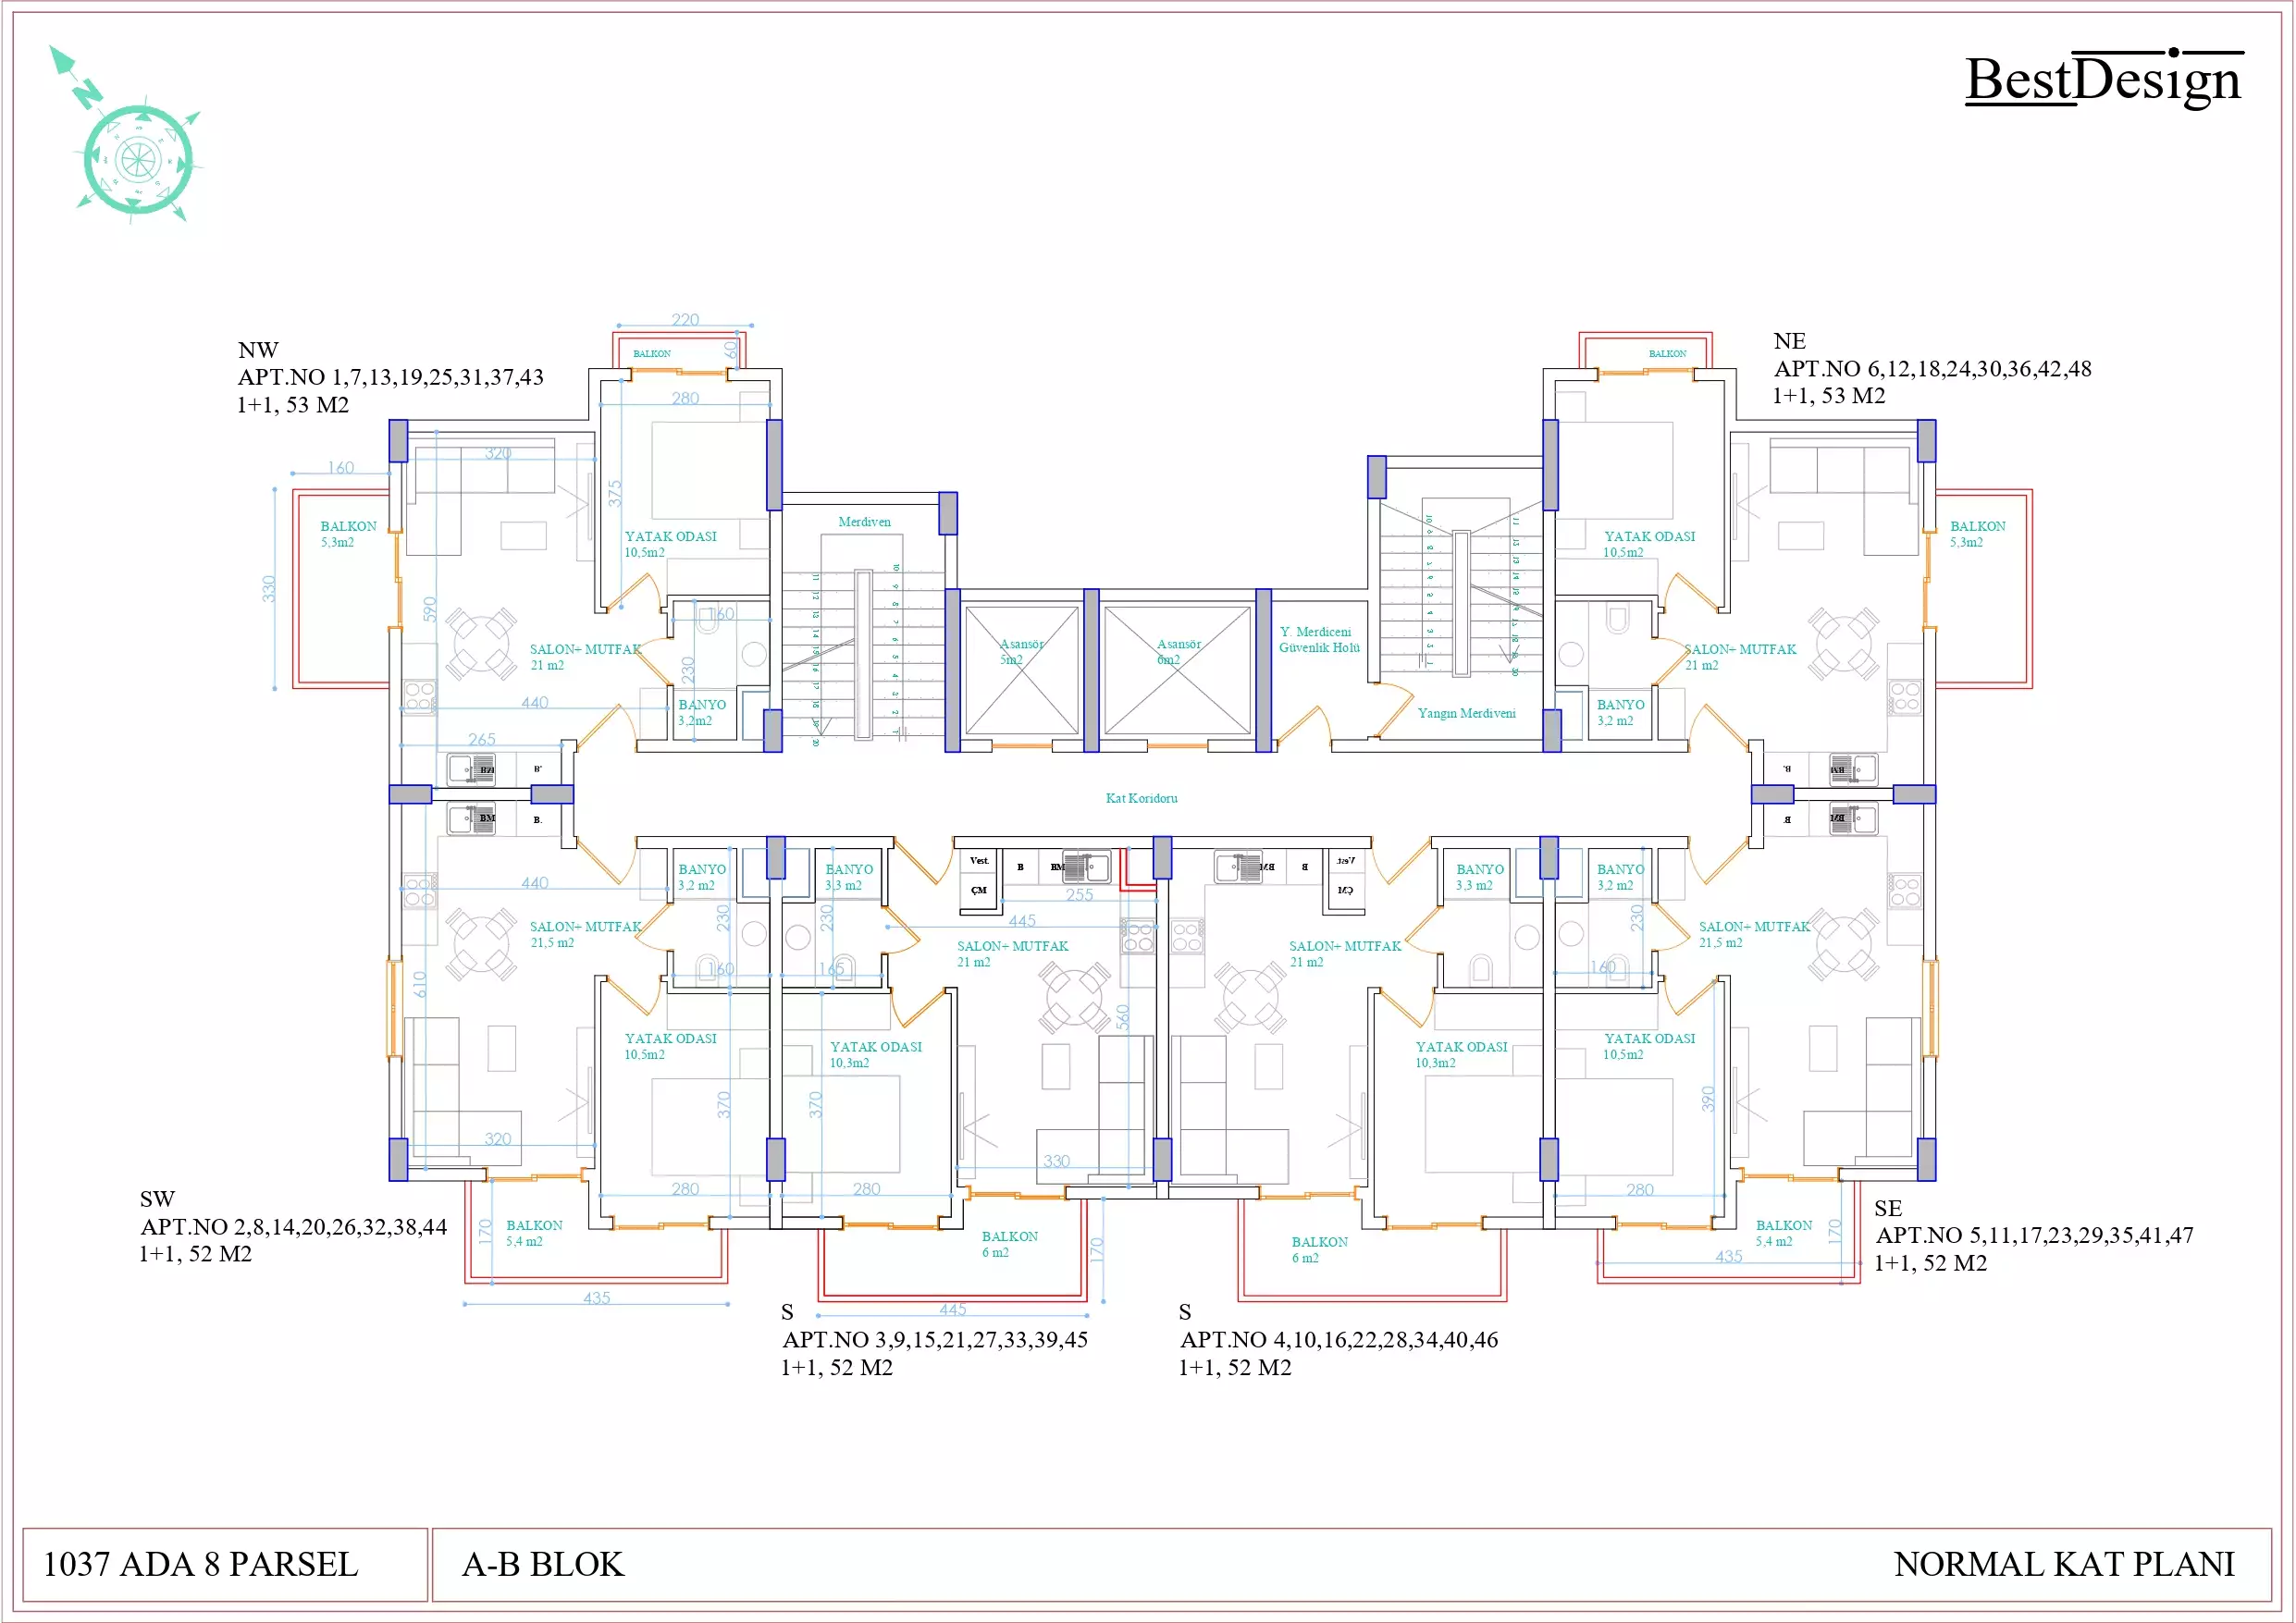Click the SE apartment dining table symbol
2296x1623 pixels.
(x=1842, y=943)
